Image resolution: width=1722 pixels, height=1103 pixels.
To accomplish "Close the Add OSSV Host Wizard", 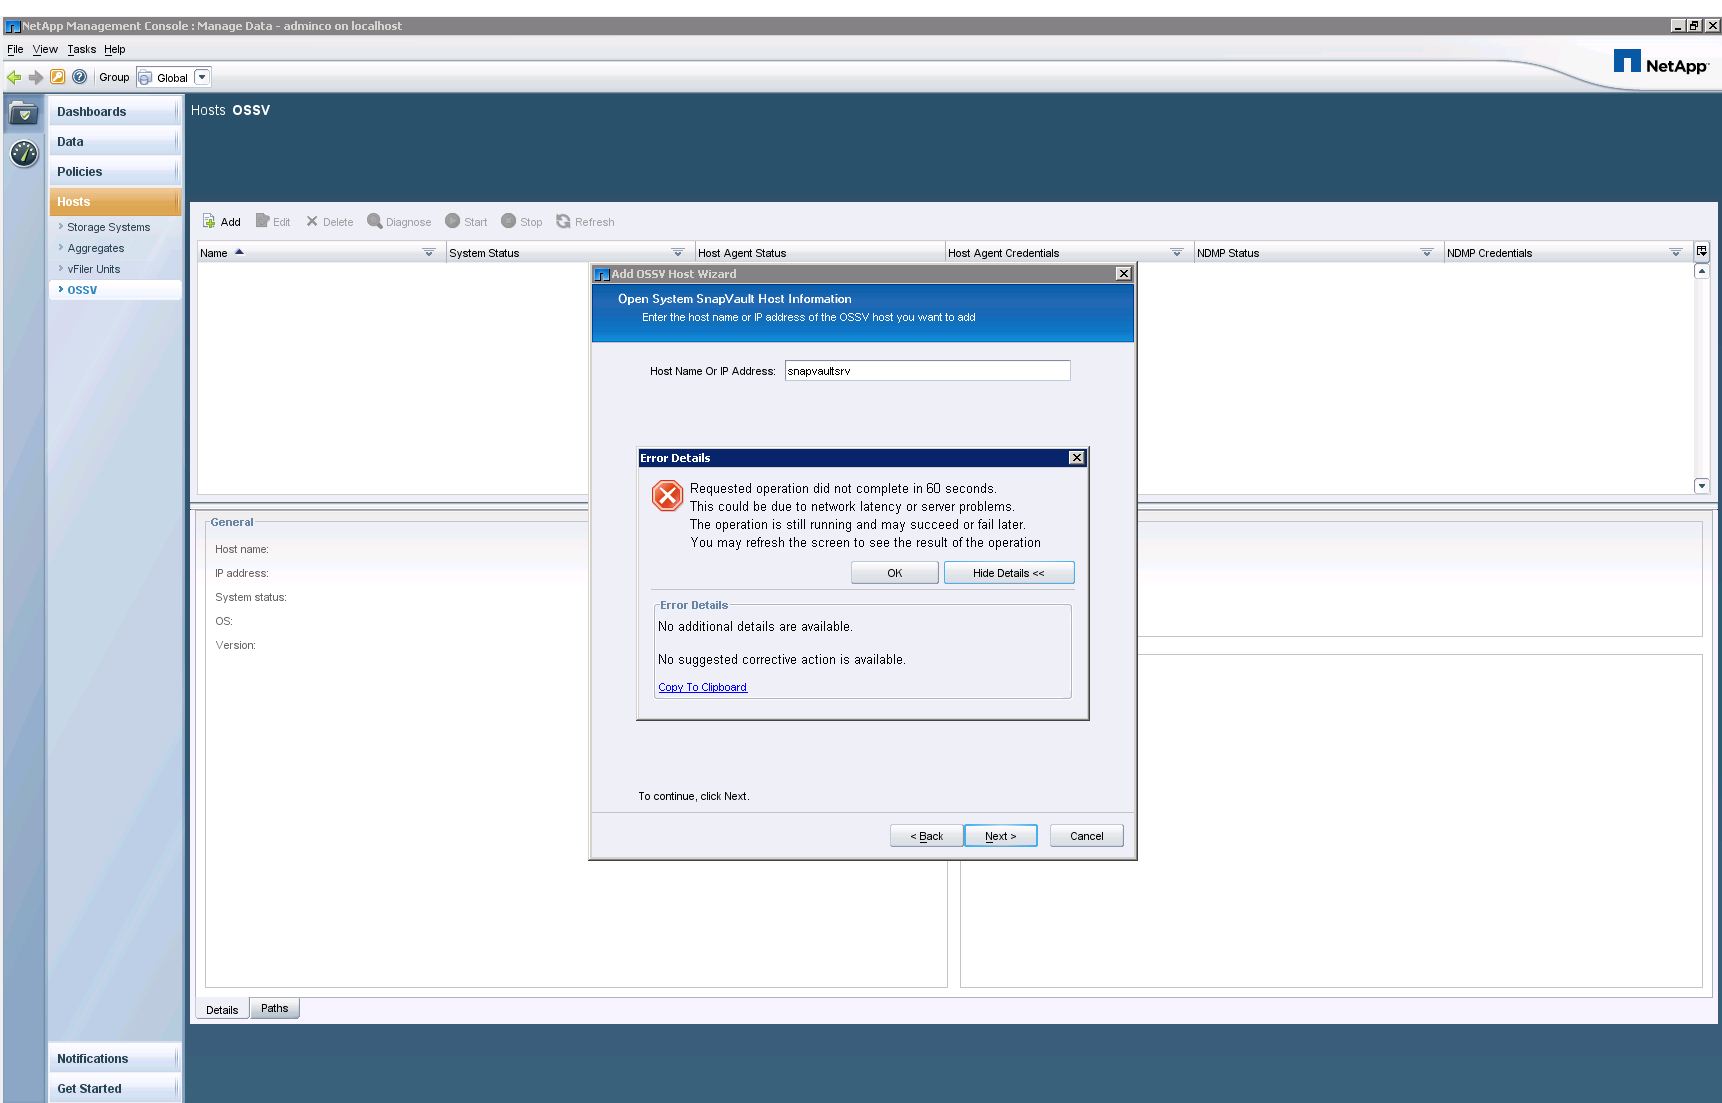I will [1124, 274].
